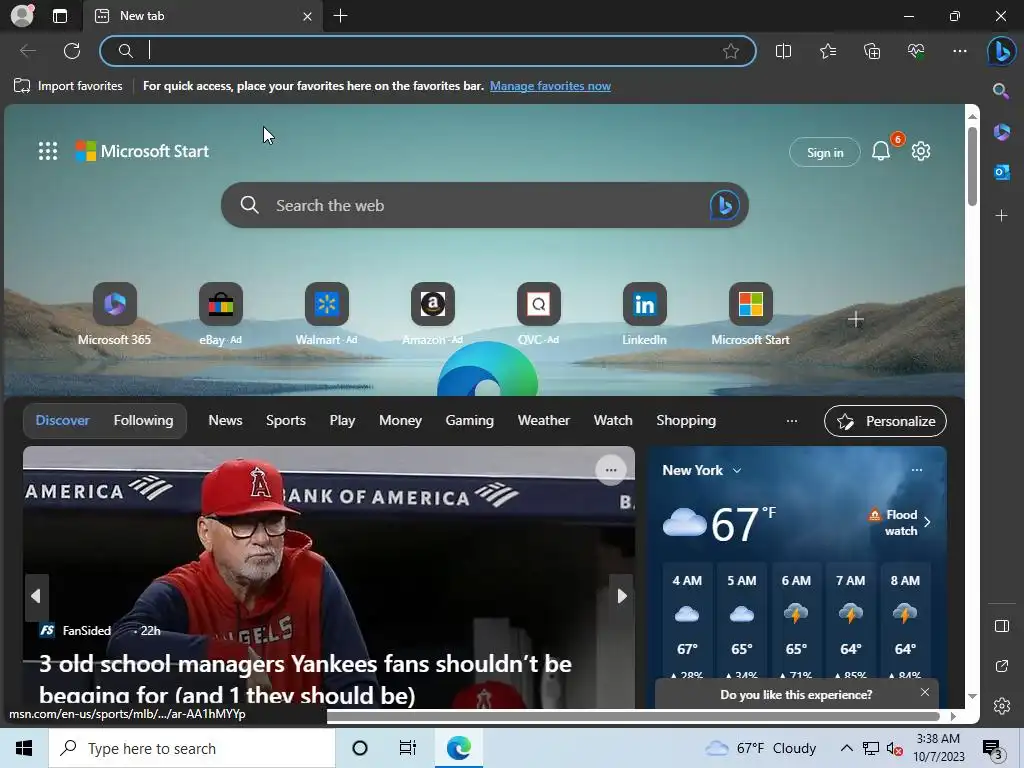The width and height of the screenshot is (1024, 768).
Task: Open the Flood watch alert
Action: pos(900,522)
